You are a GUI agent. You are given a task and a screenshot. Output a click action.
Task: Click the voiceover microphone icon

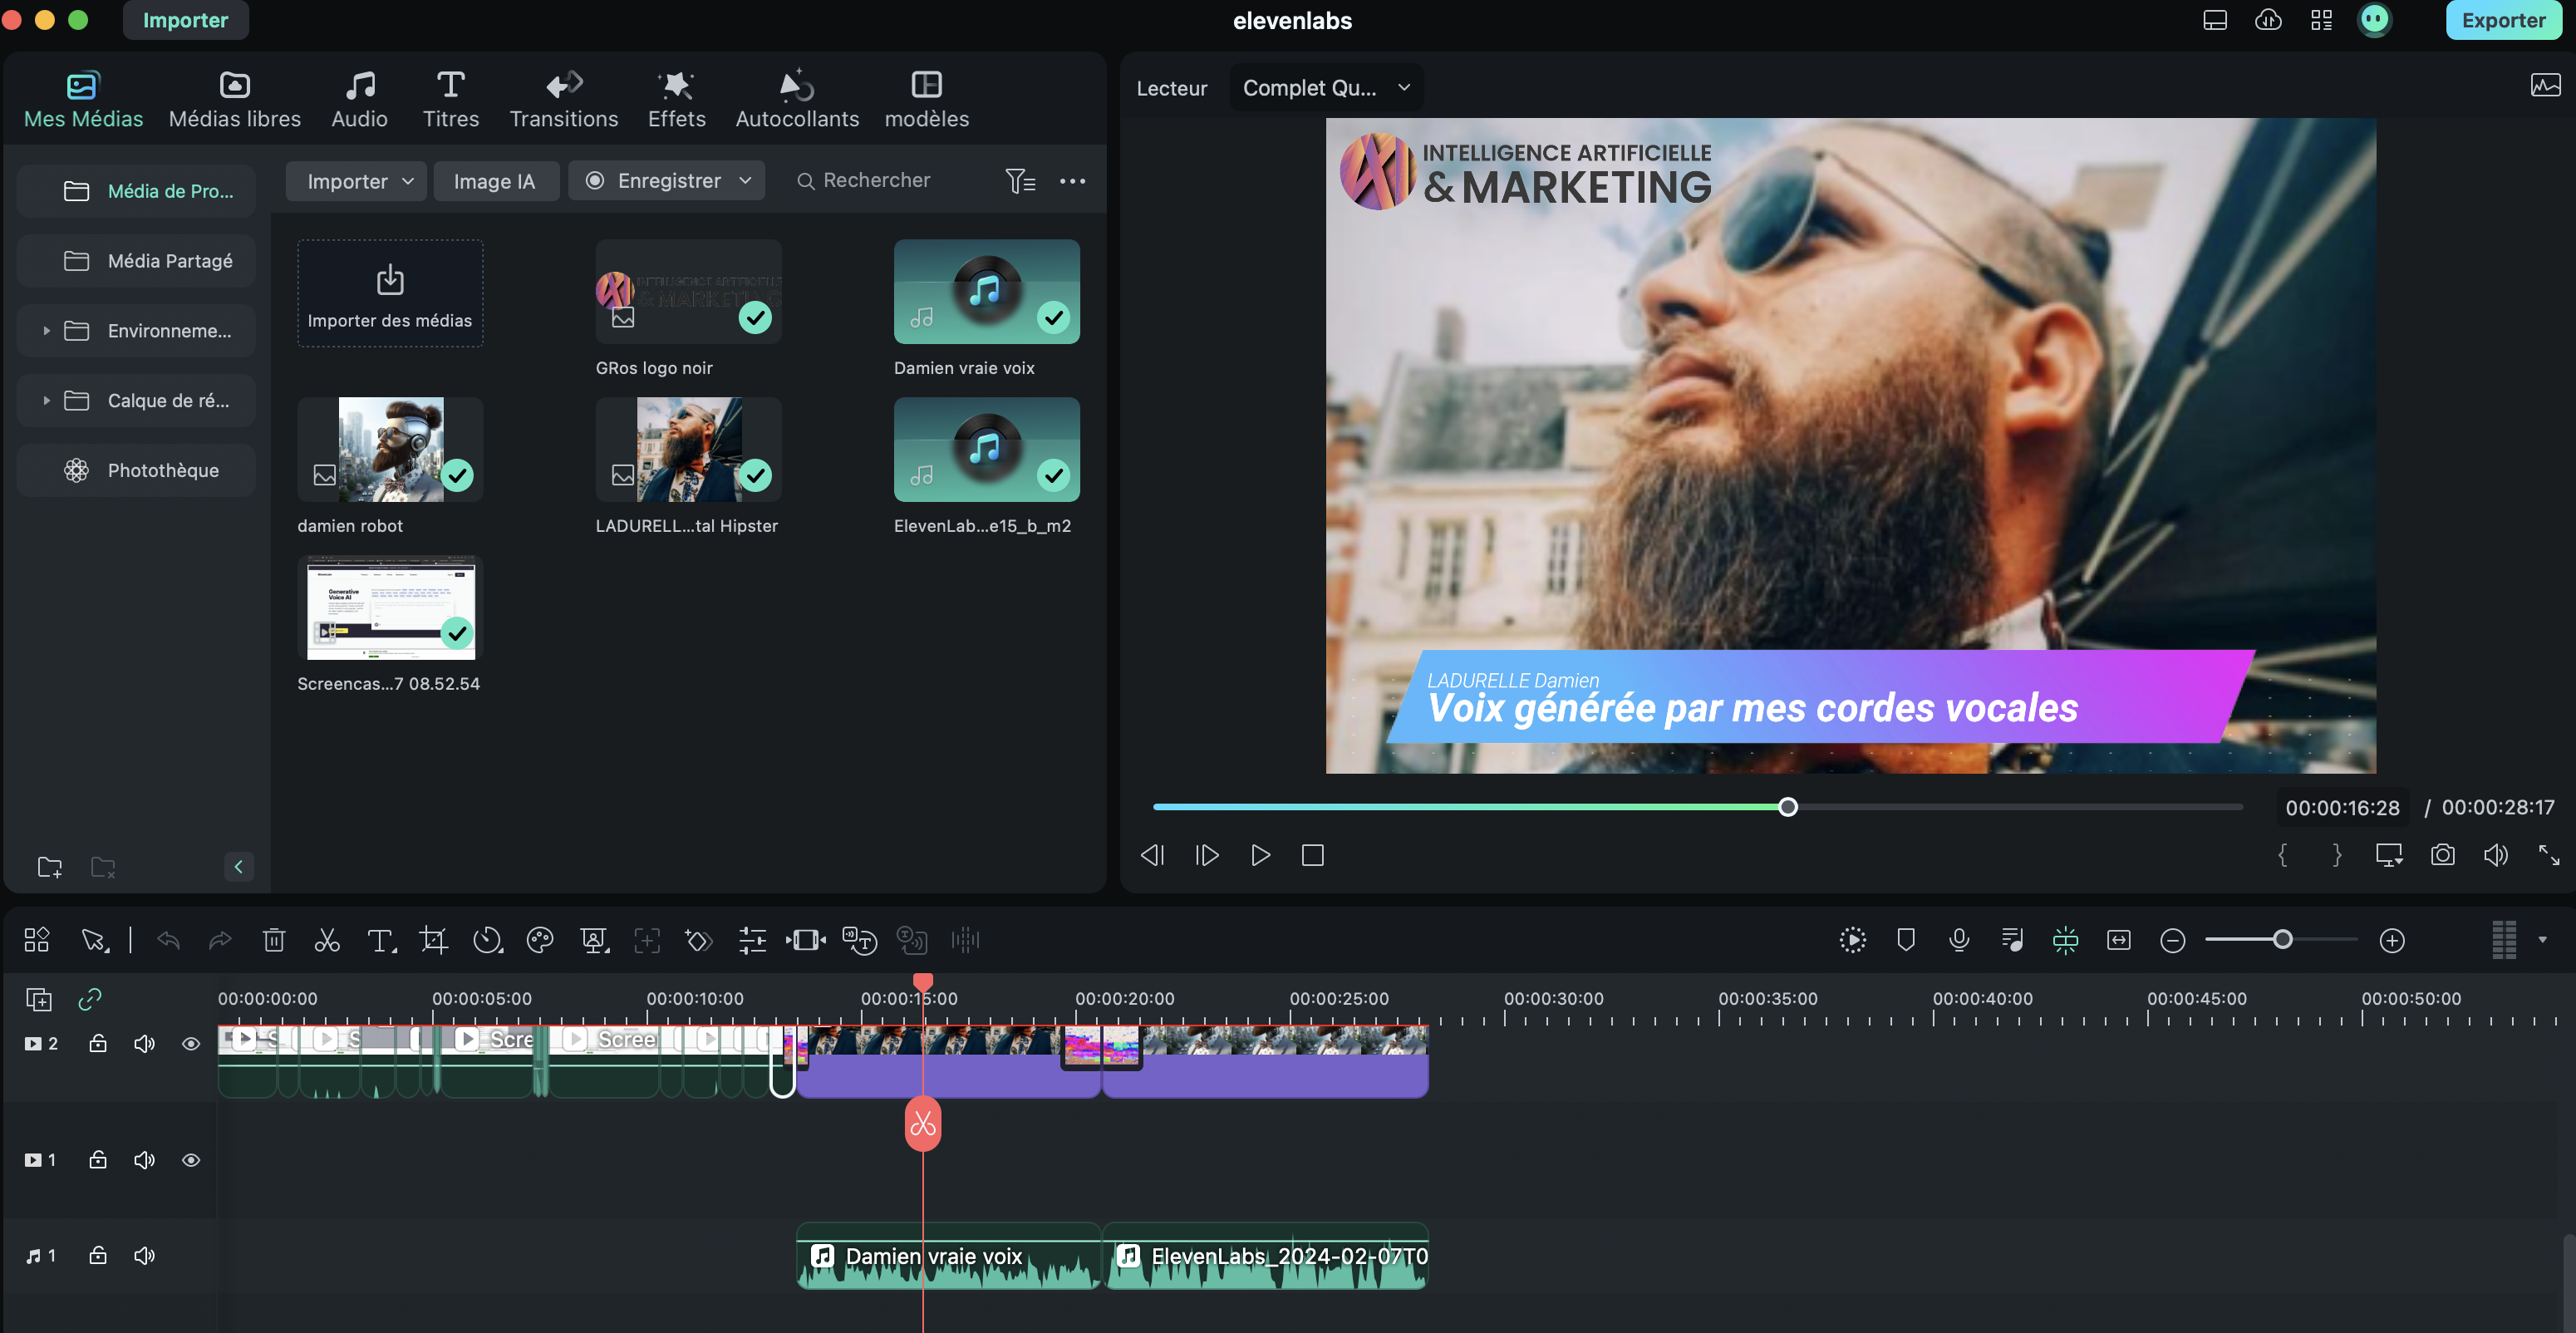1959,940
